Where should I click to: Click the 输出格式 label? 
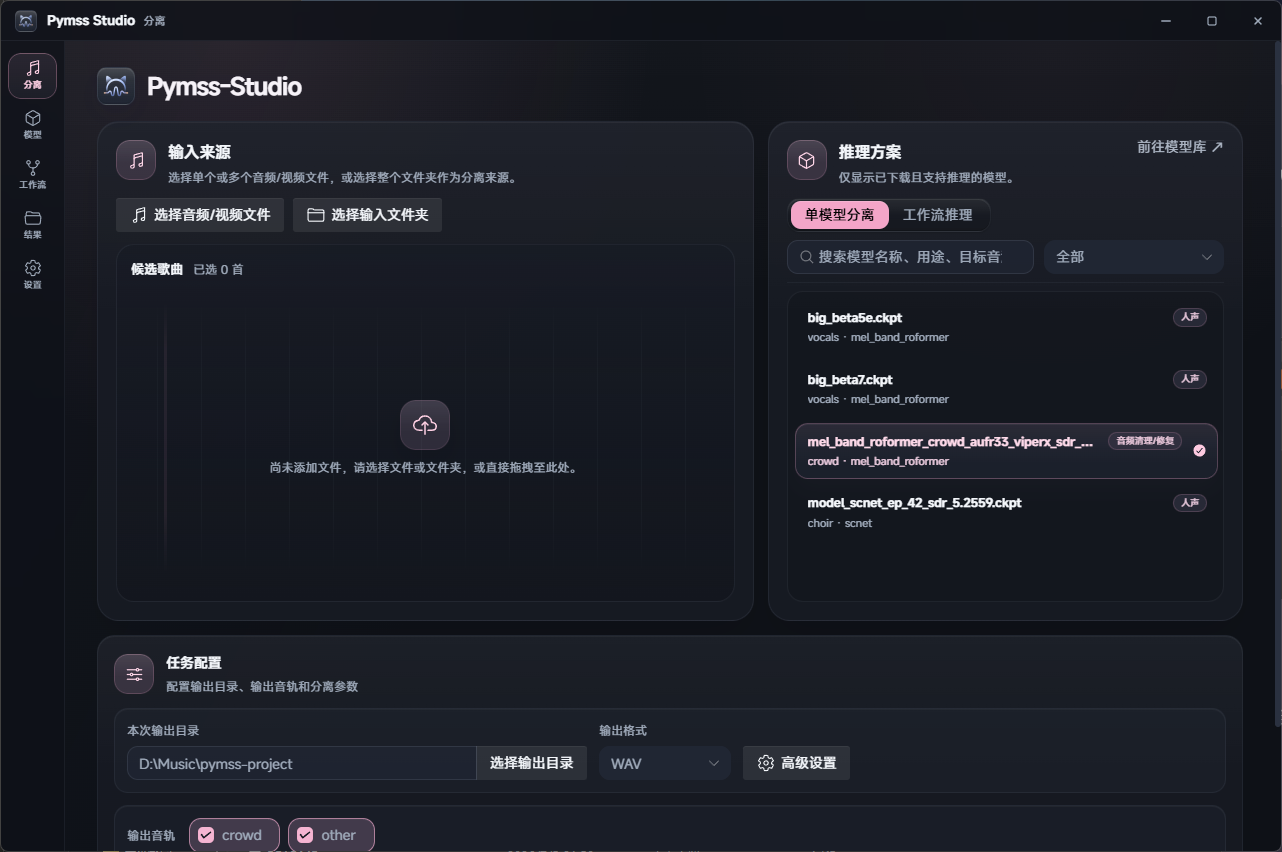(x=623, y=731)
